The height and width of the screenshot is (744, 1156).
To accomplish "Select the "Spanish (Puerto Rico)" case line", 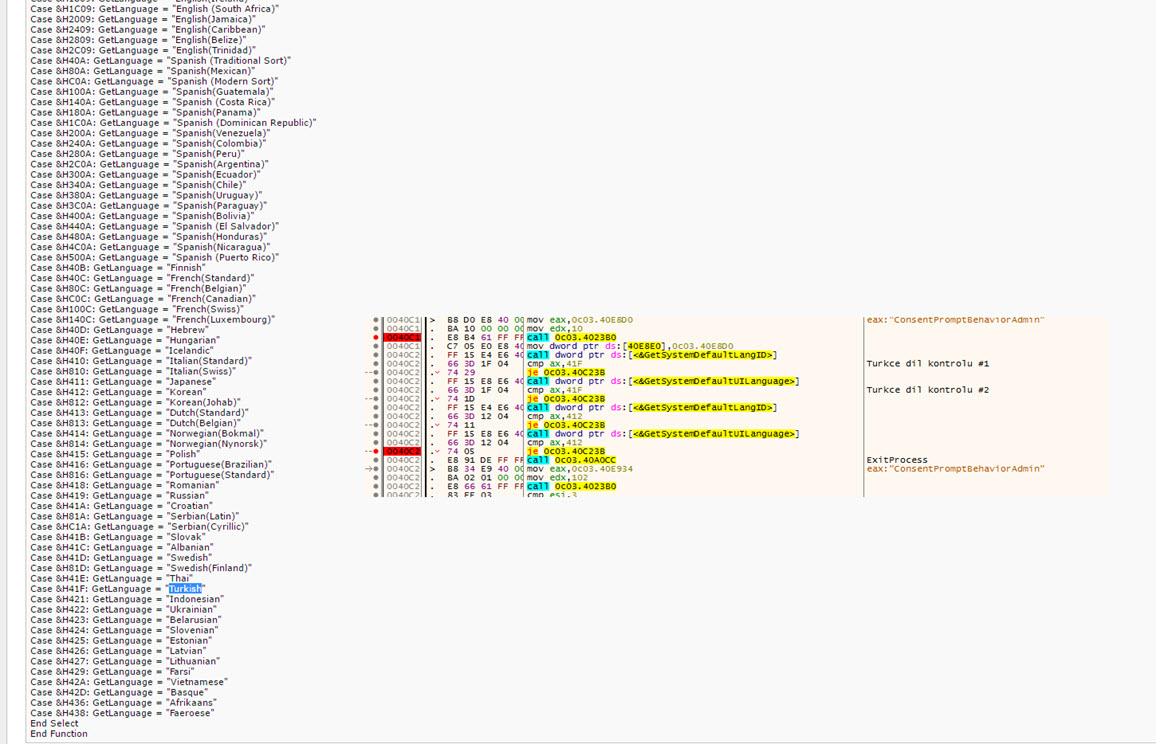I will [x=154, y=257].
